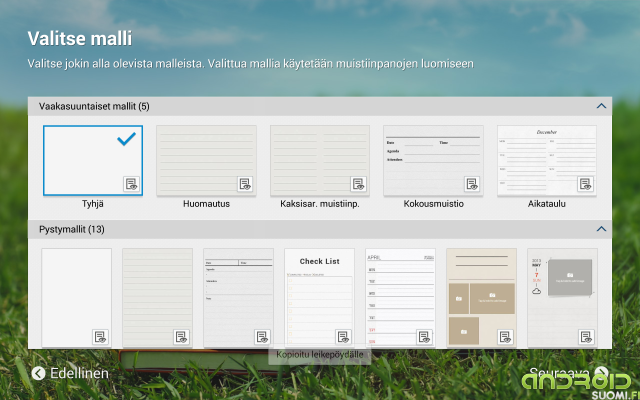The height and width of the screenshot is (400, 640).
Task: Select the Check List portrait template
Action: tap(320, 298)
